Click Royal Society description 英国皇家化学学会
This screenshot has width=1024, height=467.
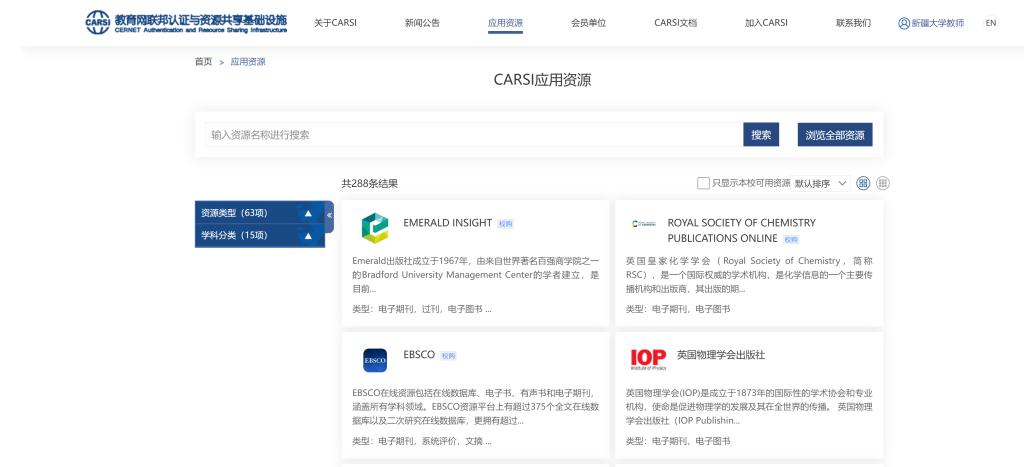pyautogui.click(x=749, y=274)
